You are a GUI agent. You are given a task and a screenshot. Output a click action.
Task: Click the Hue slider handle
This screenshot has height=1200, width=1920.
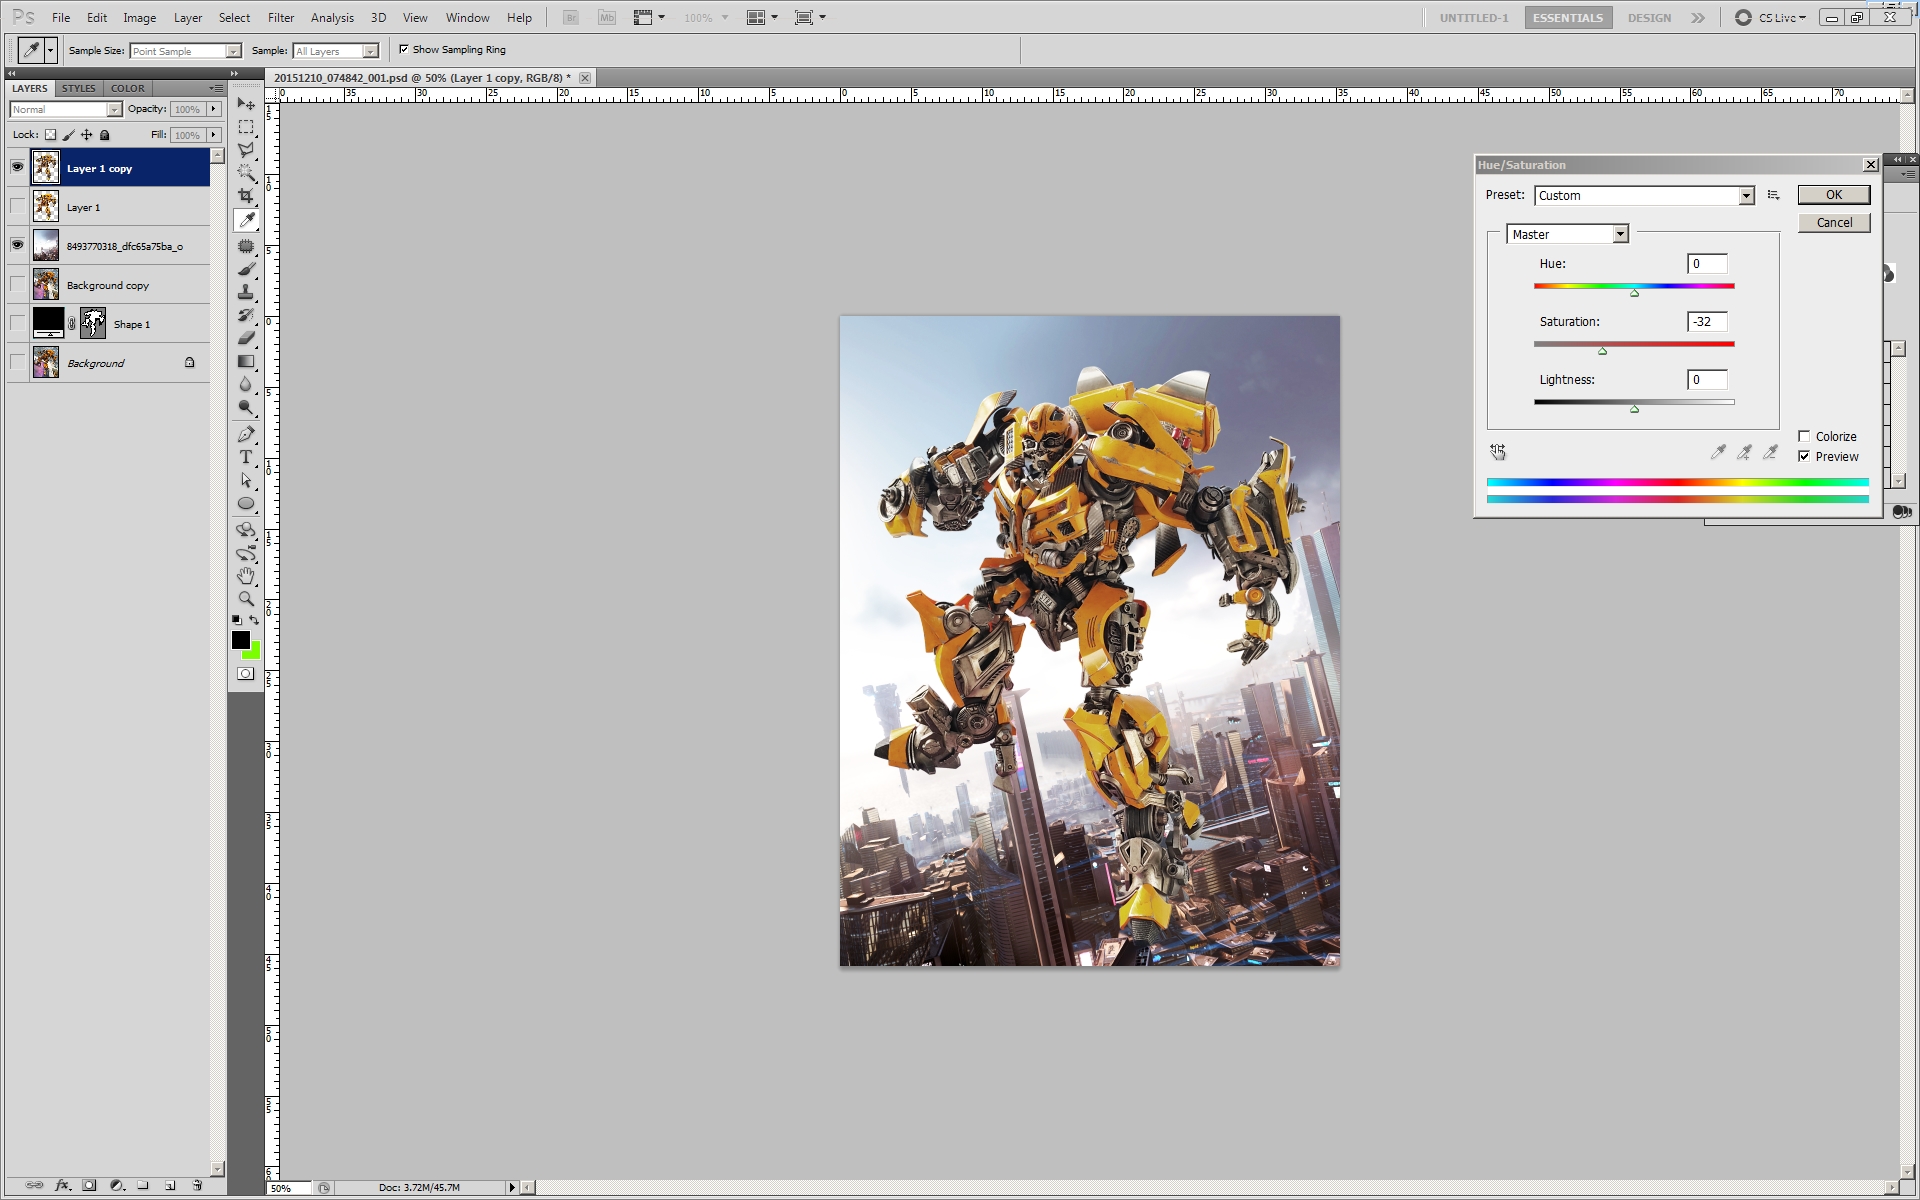(1634, 293)
